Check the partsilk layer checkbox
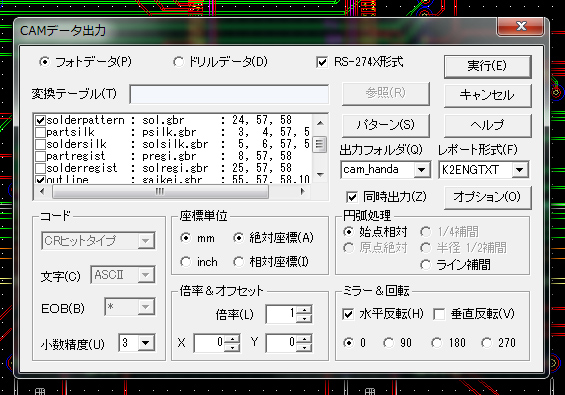The height and width of the screenshot is (395, 565). 40,132
